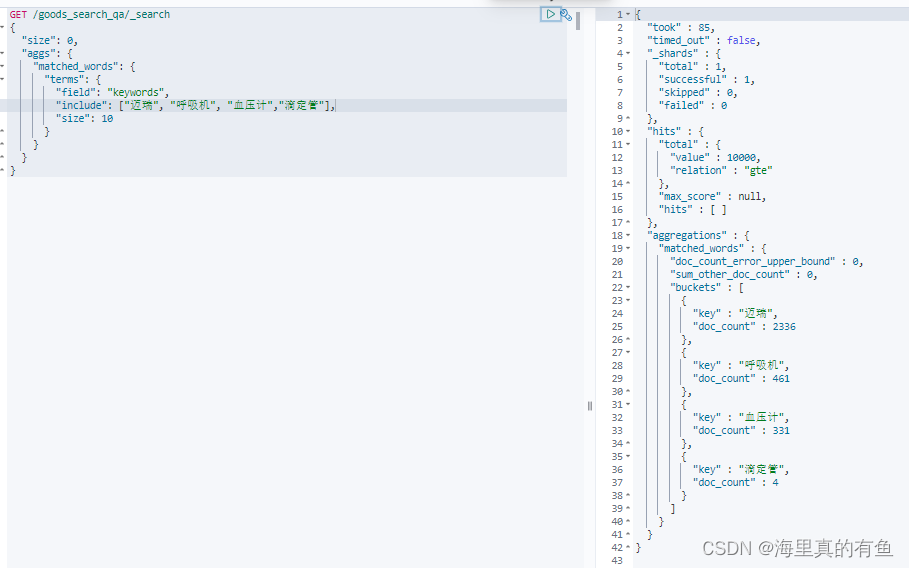Click the "key" : "血压计" response line
The width and height of the screenshot is (909, 568).
[741, 417]
